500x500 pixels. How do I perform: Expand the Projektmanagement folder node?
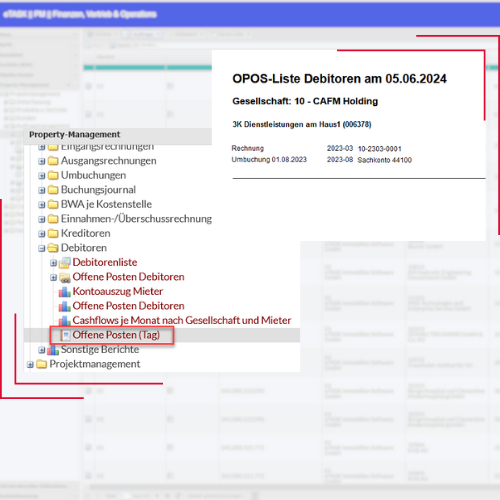coord(30,365)
